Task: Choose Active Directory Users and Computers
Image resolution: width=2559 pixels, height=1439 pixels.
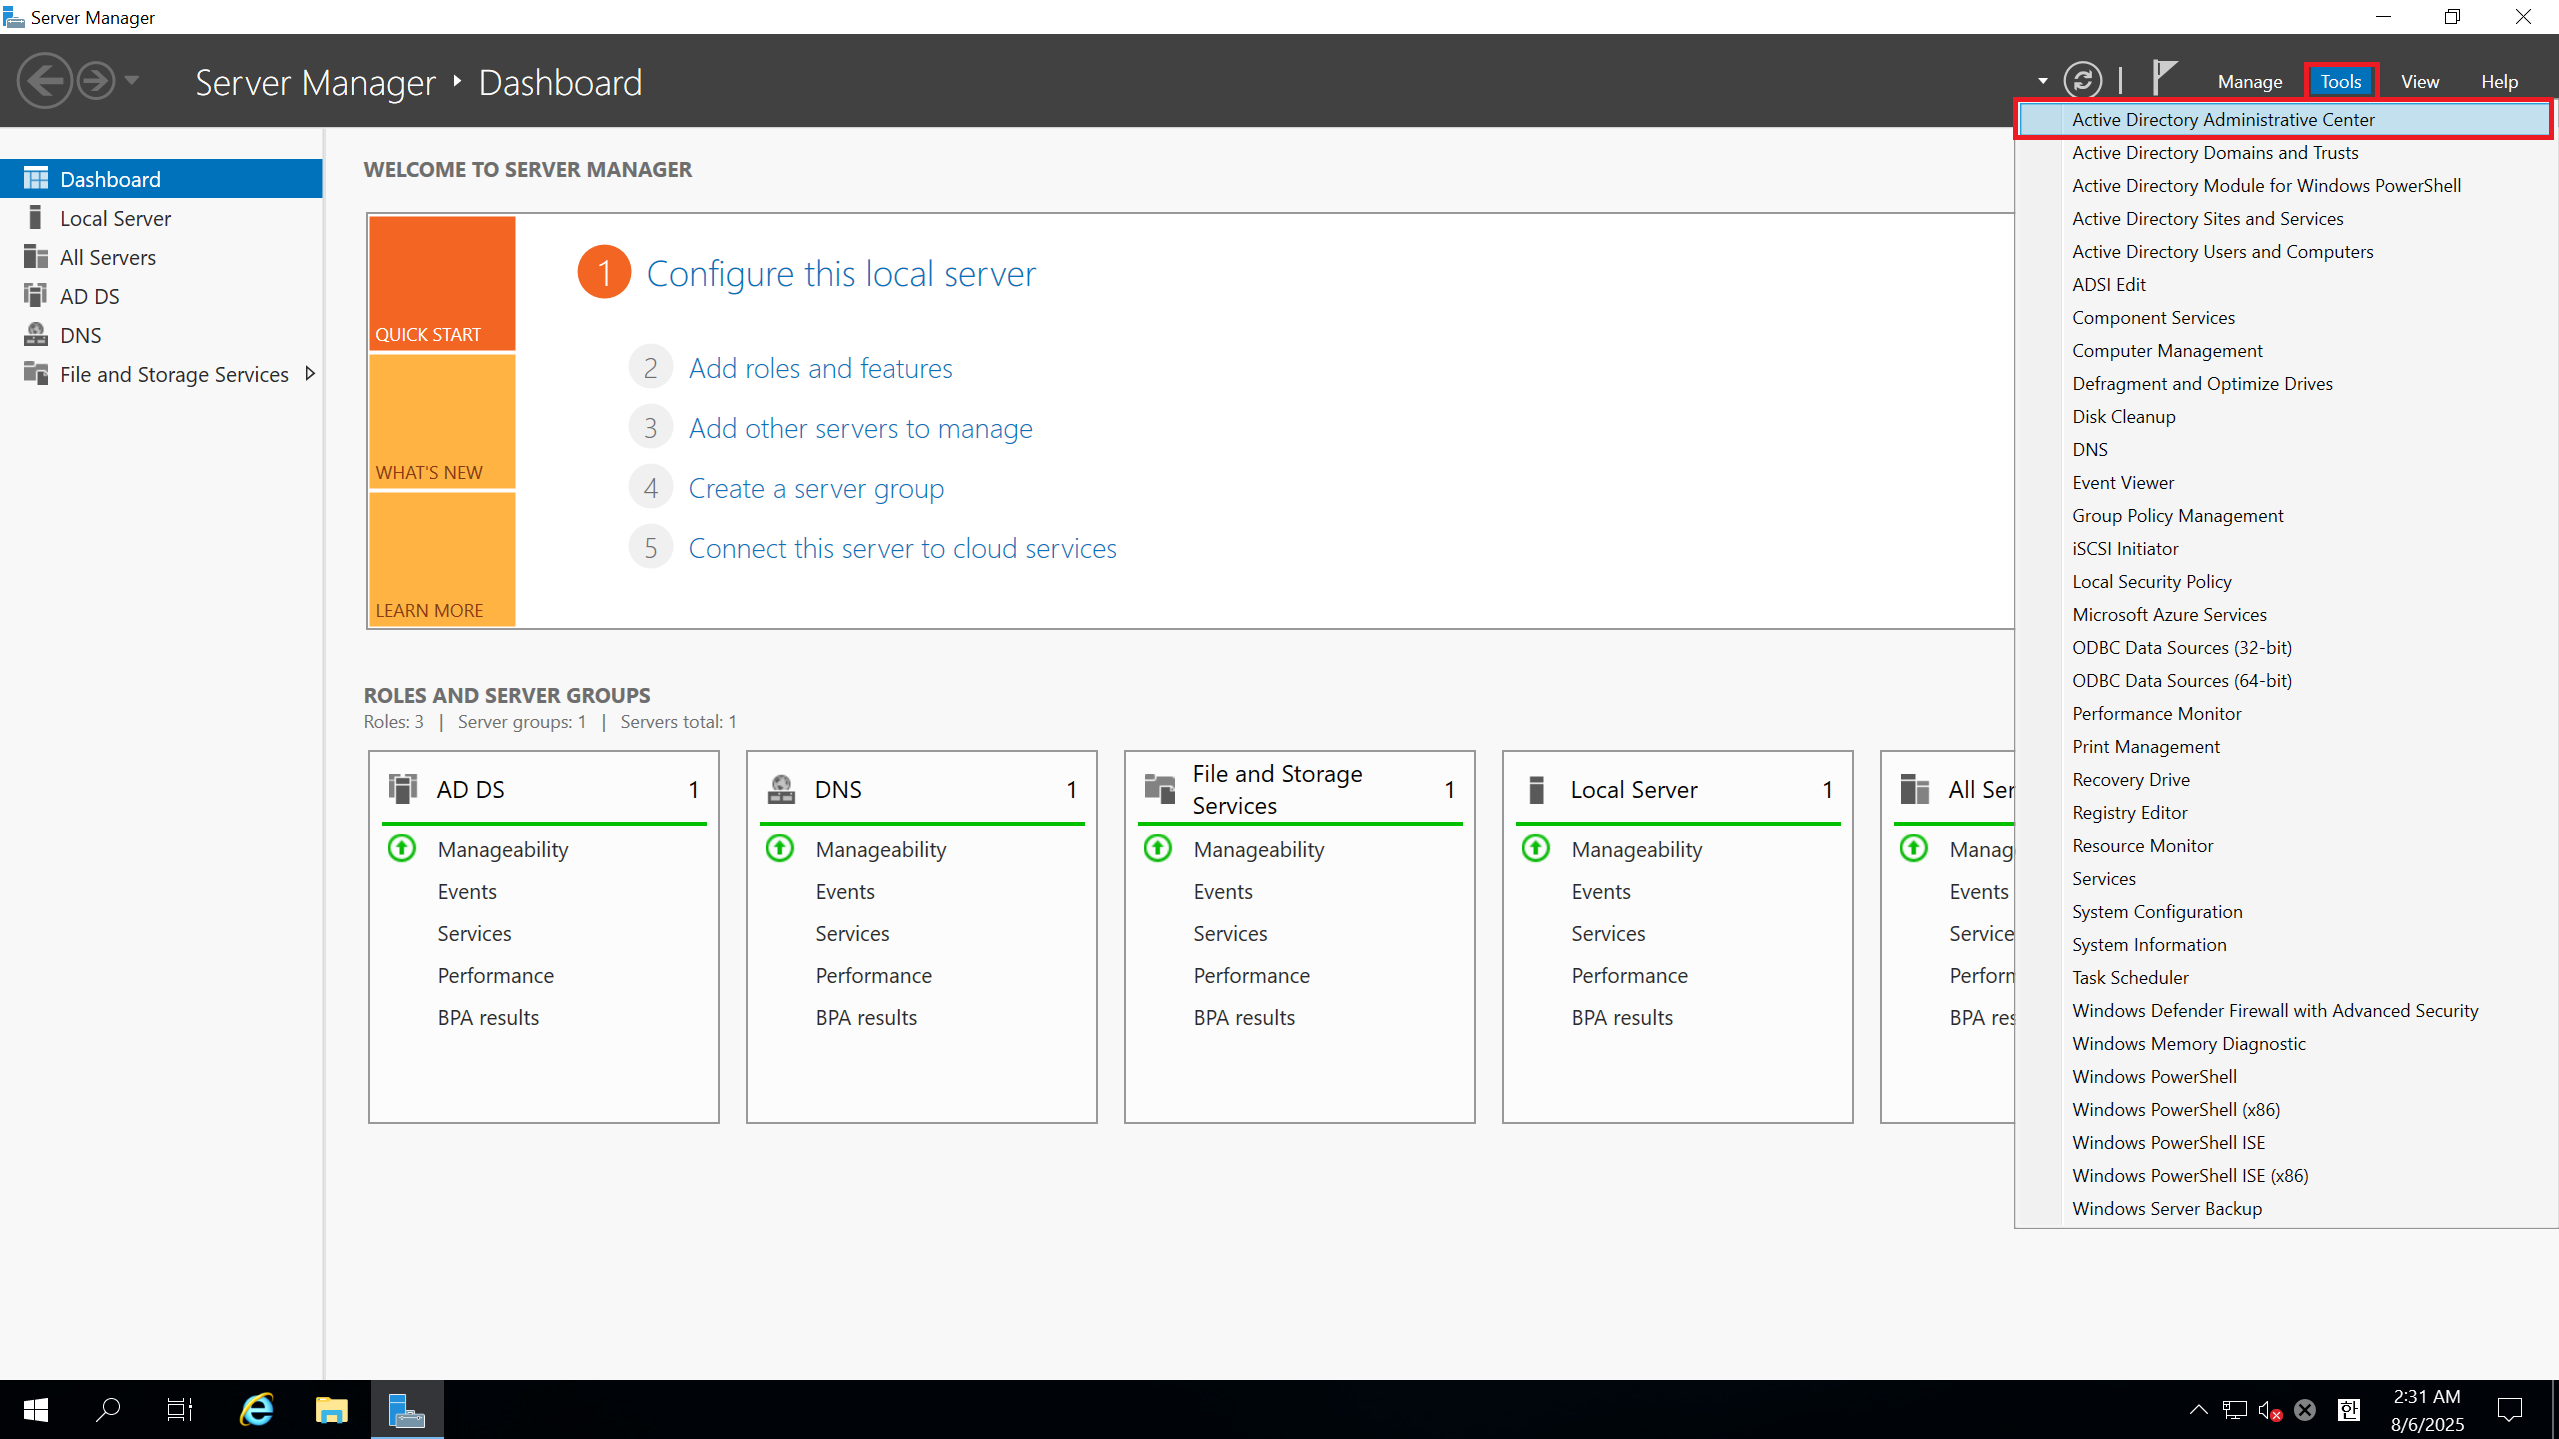Action: coord(2222,251)
